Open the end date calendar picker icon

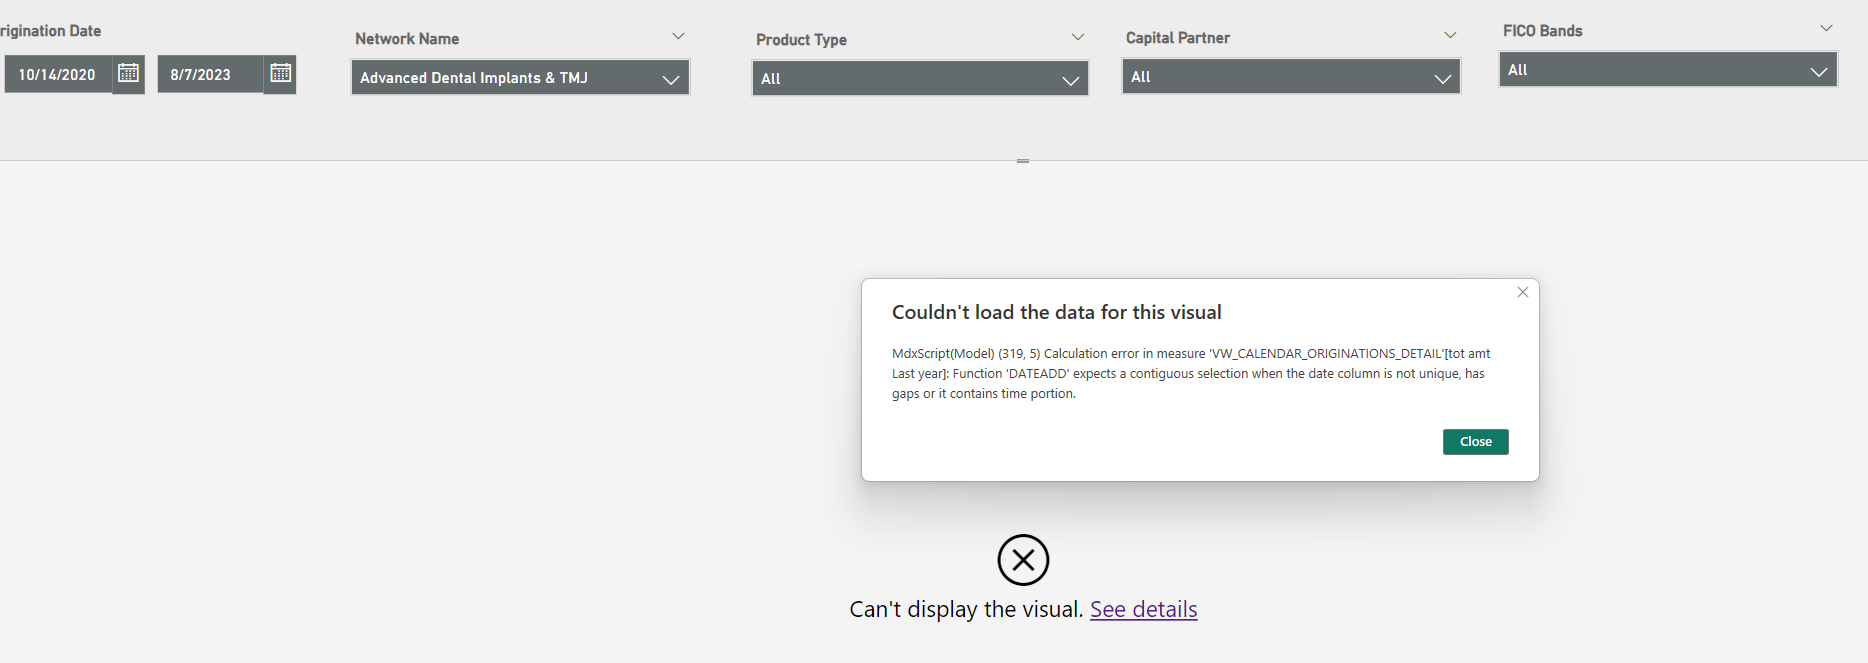tap(281, 73)
